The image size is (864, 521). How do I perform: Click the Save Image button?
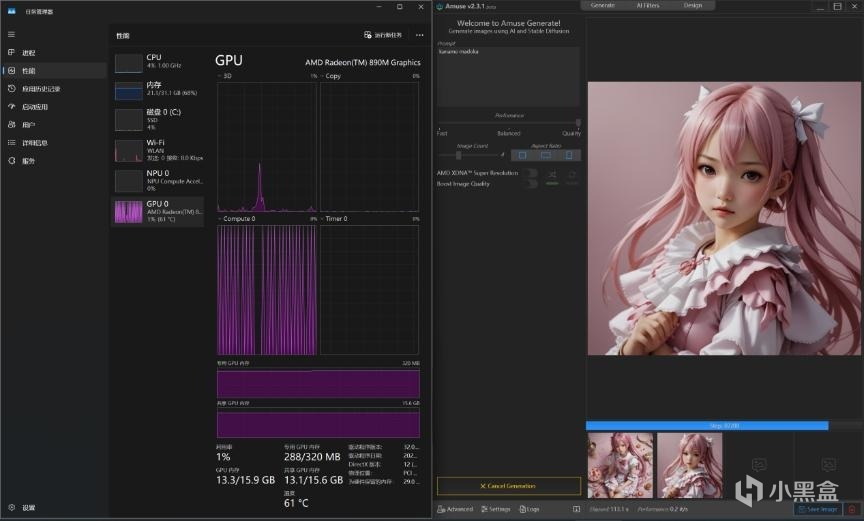pos(818,509)
